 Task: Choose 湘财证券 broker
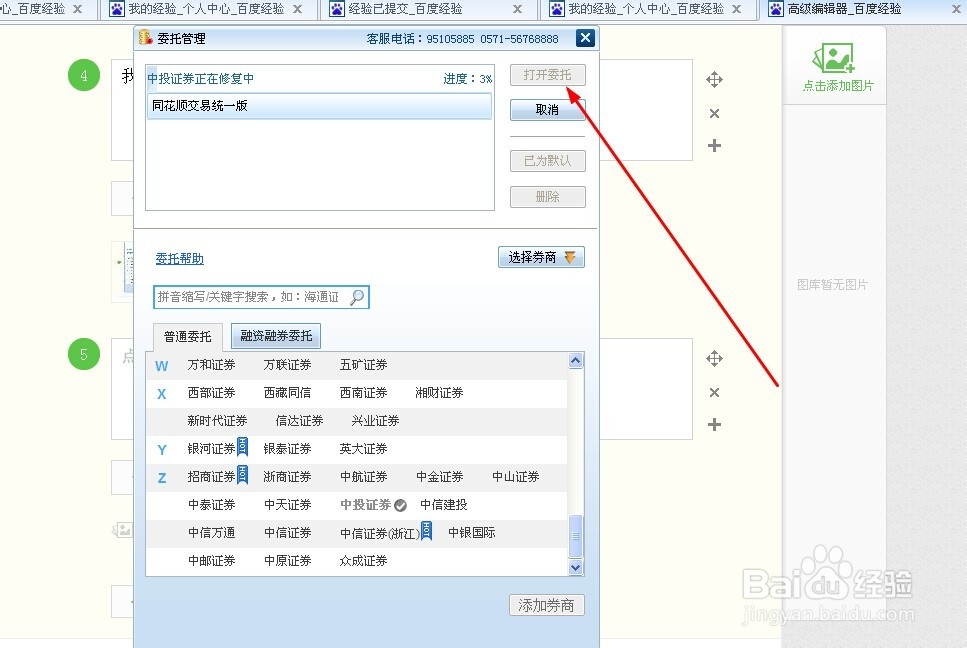439,393
